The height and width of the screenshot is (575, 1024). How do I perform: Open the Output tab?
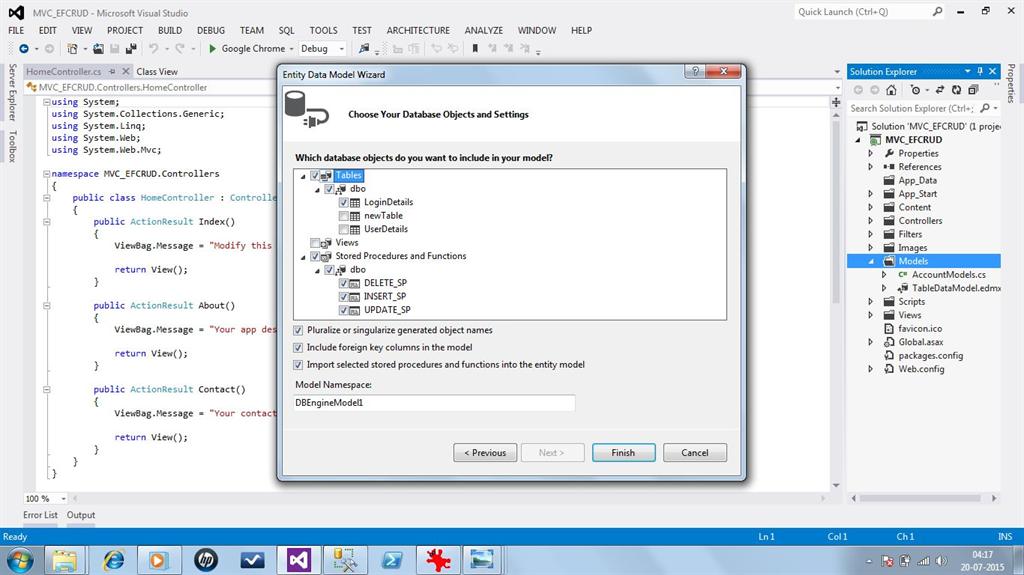[81, 515]
